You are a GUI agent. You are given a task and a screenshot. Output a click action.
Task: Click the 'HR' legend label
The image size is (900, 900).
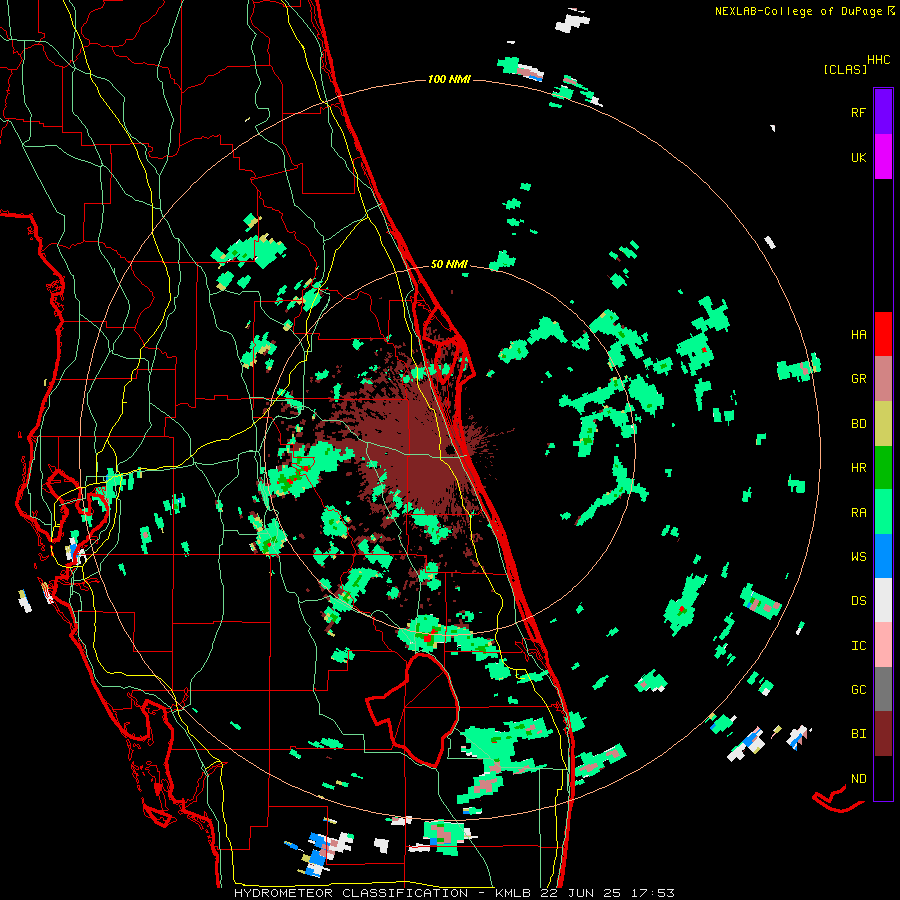[x=858, y=468]
